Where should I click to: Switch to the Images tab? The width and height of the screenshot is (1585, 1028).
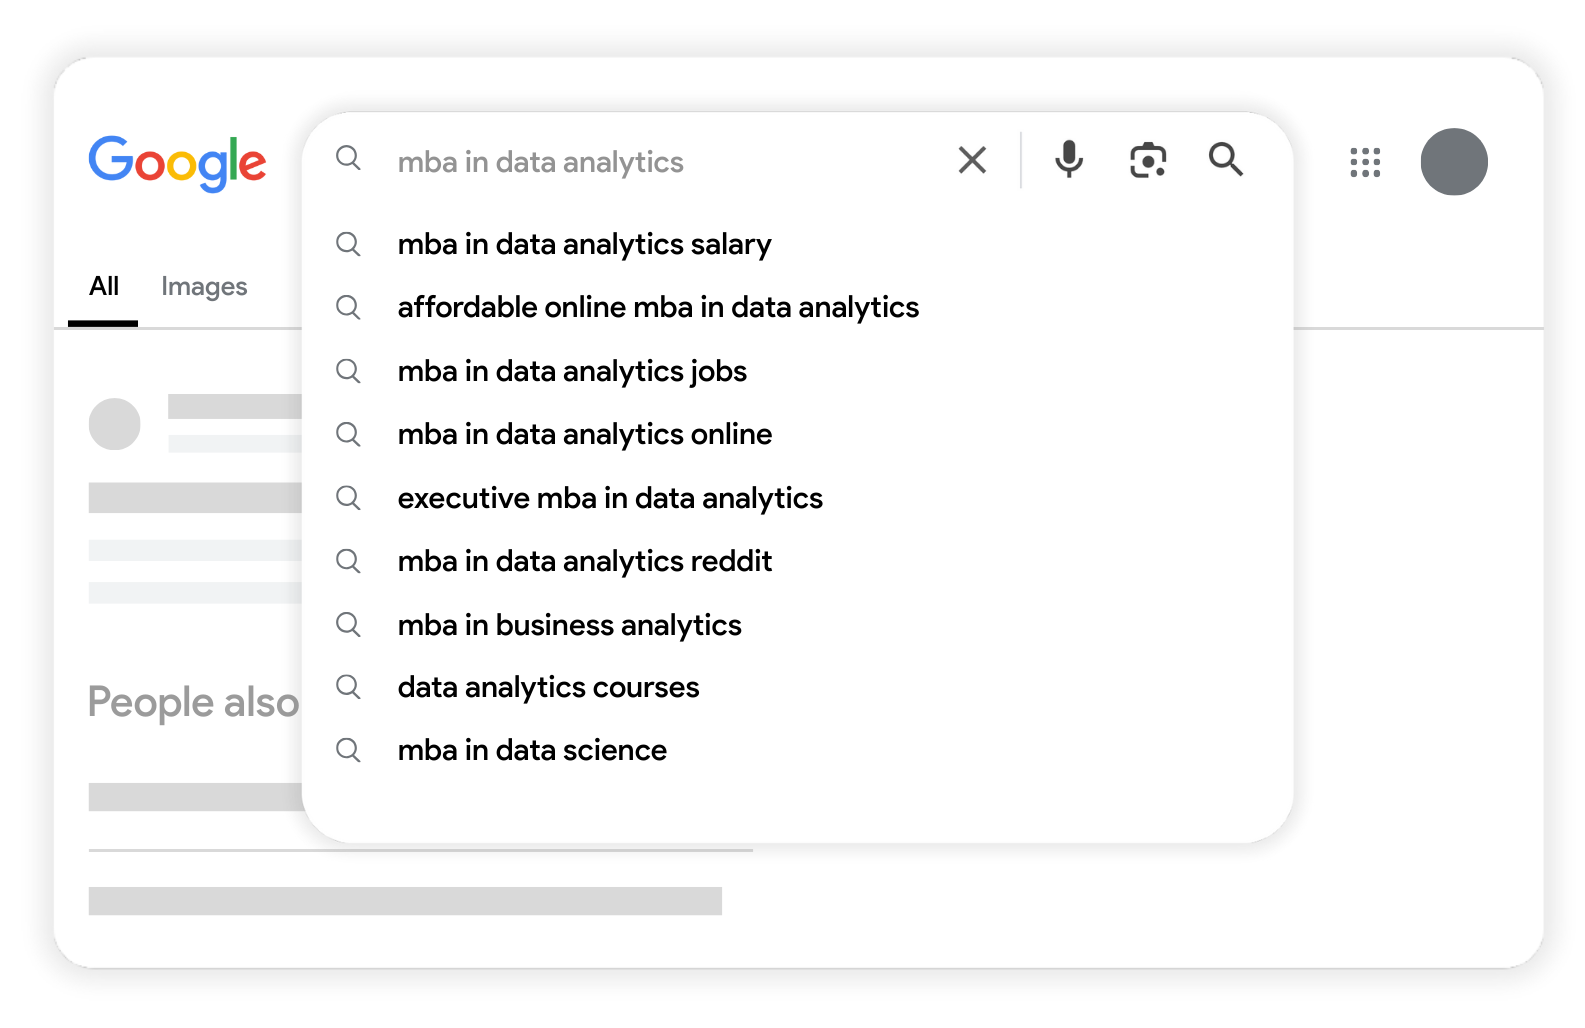204,287
